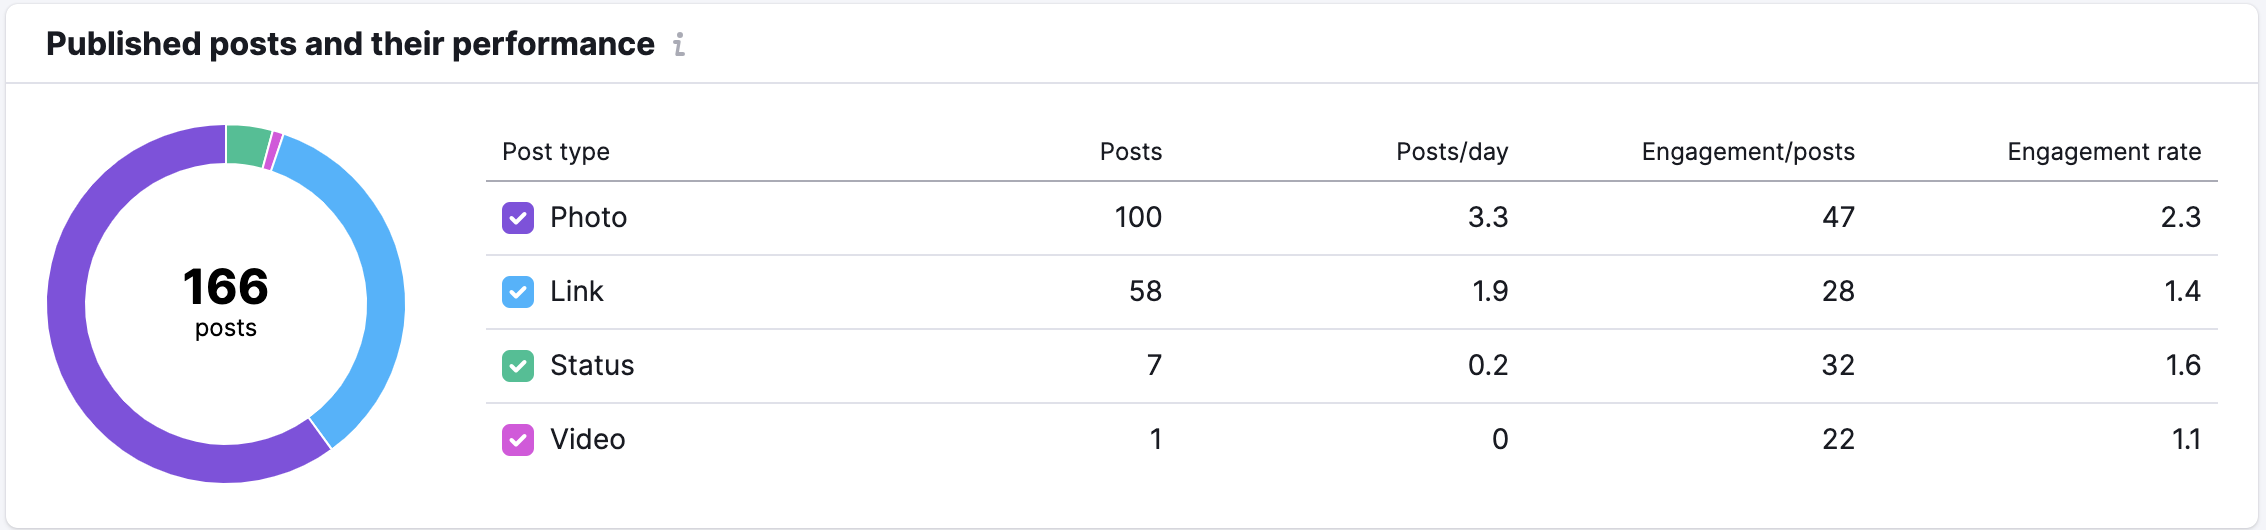The image size is (2266, 530).
Task: Uncheck the Photo post type checkbox
Action: 517,218
